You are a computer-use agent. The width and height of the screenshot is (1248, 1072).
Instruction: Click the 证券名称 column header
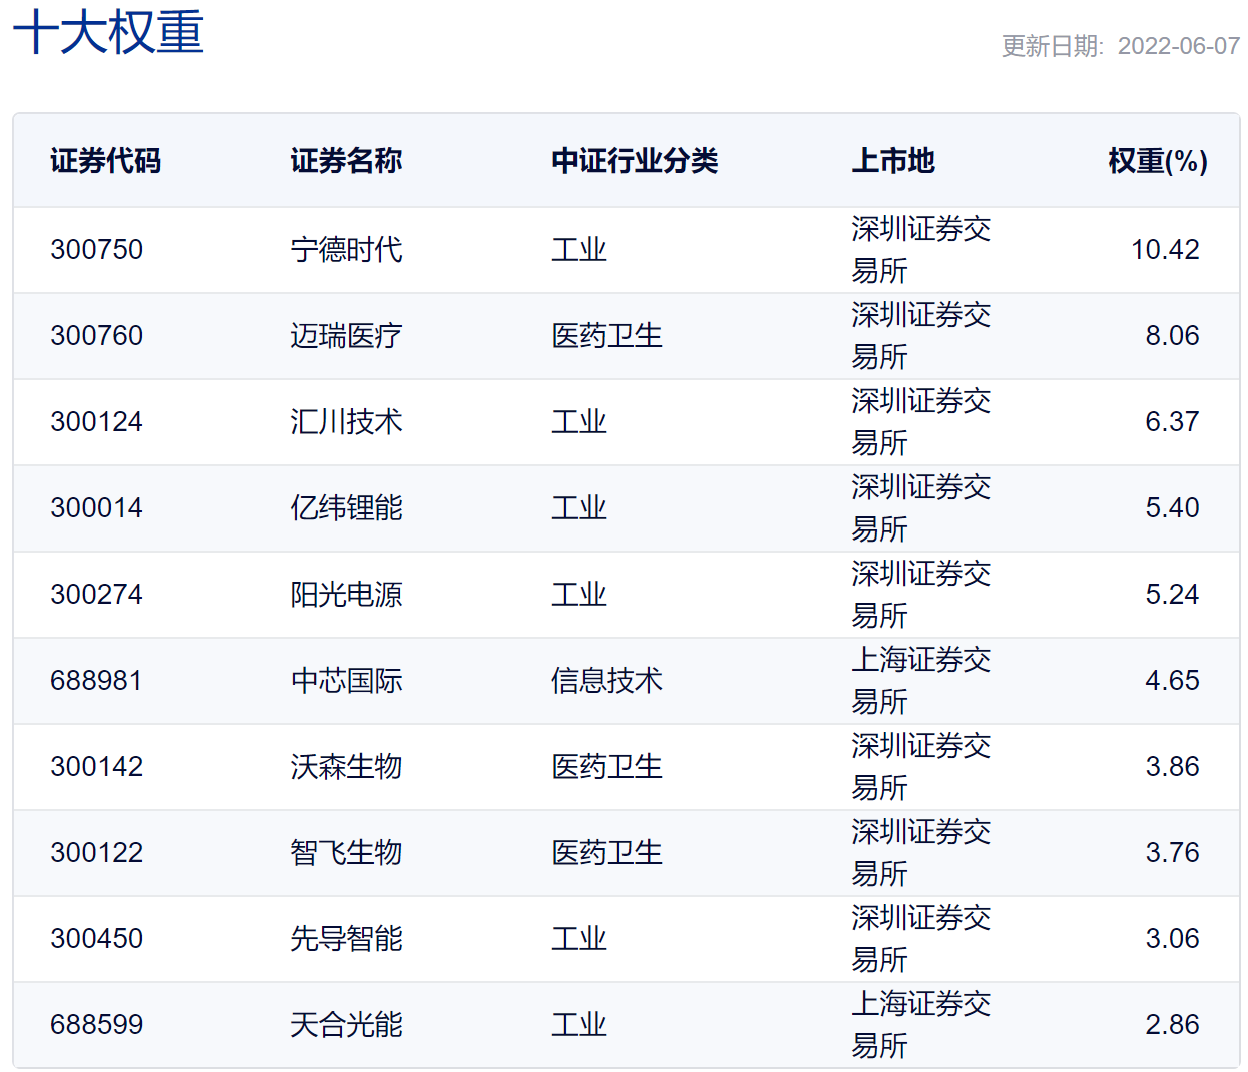tap(346, 161)
